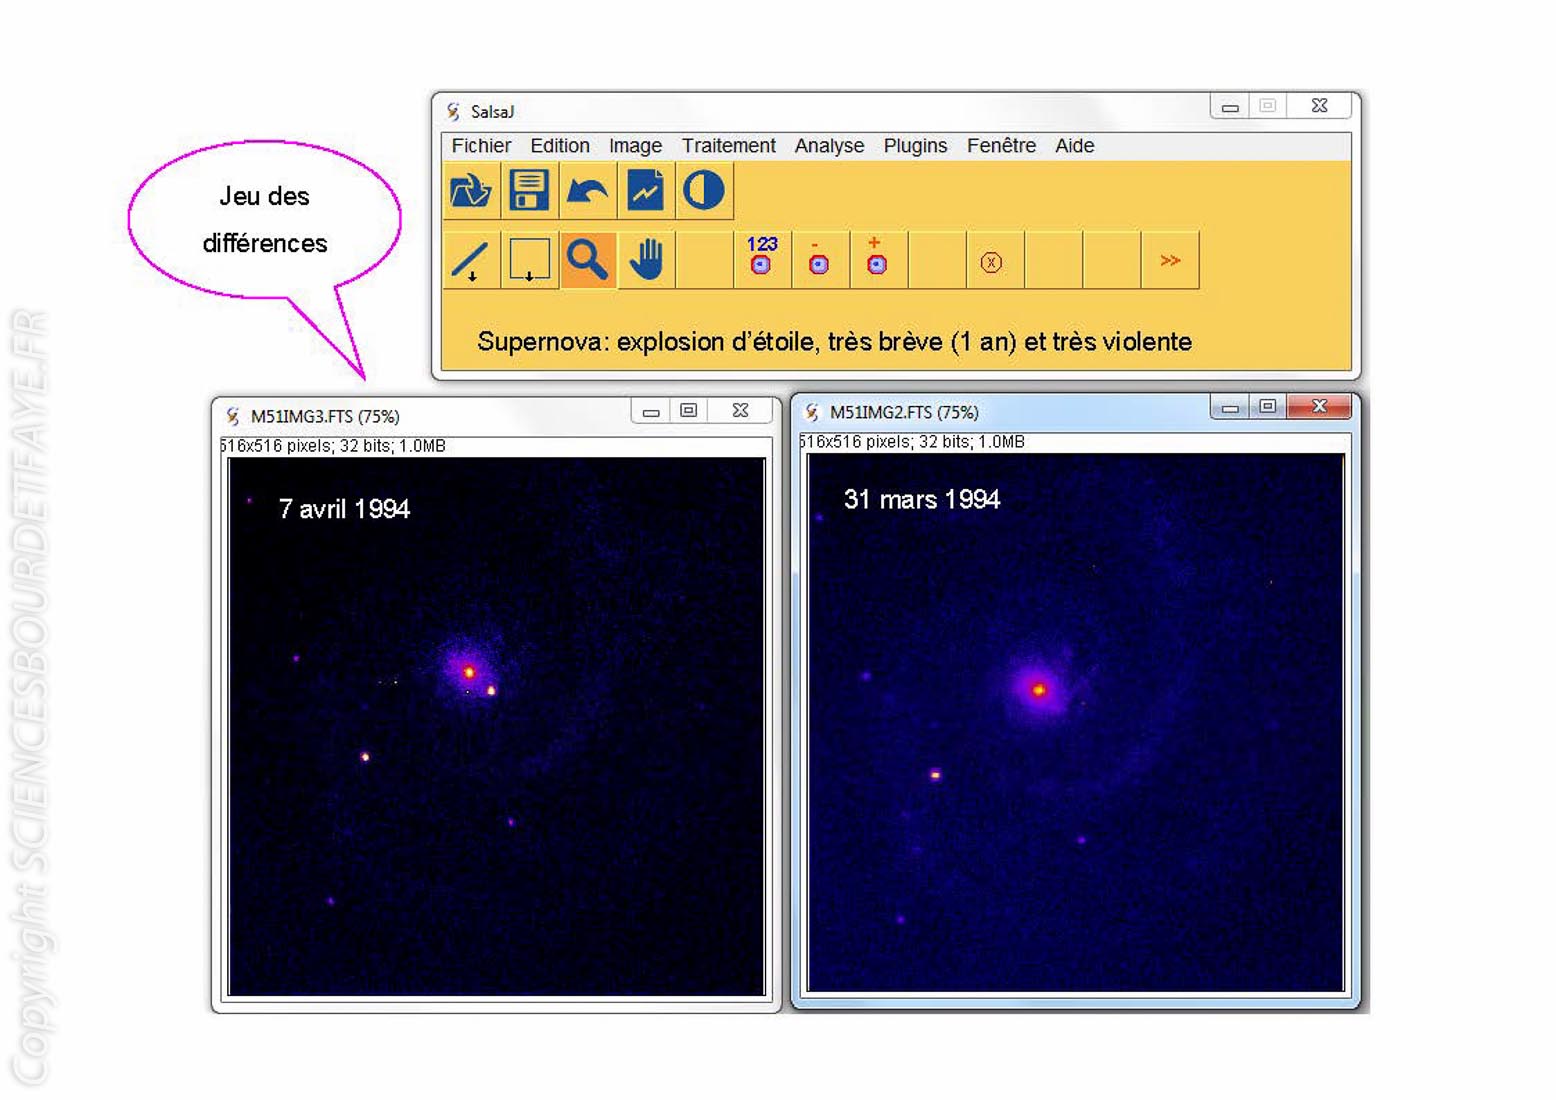Open the Plugins menu
This screenshot has height=1100, width=1556.
(x=915, y=146)
